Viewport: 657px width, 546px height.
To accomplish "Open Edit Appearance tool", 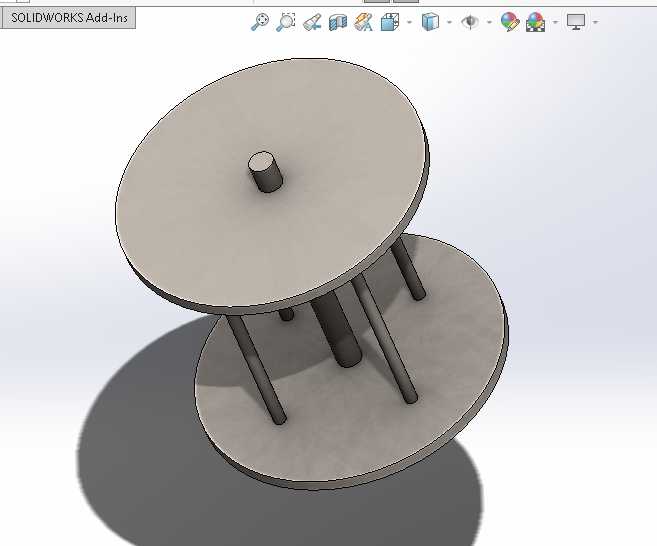I will [x=510, y=22].
